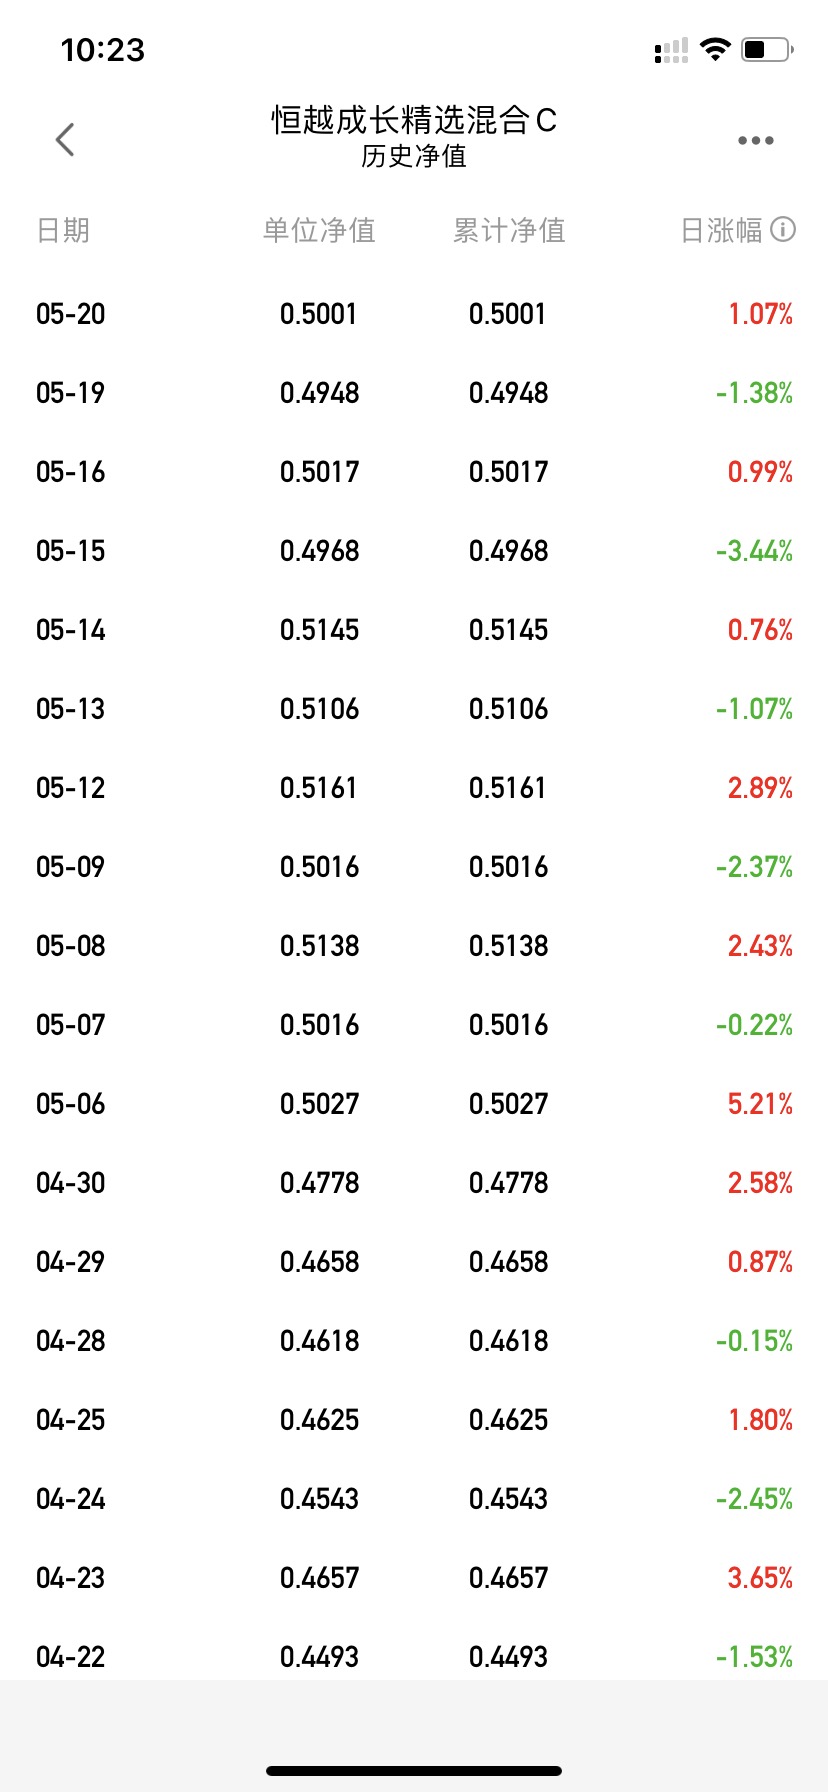Tap the Wi-Fi status icon
This screenshot has height=1792, width=828.
tap(715, 49)
